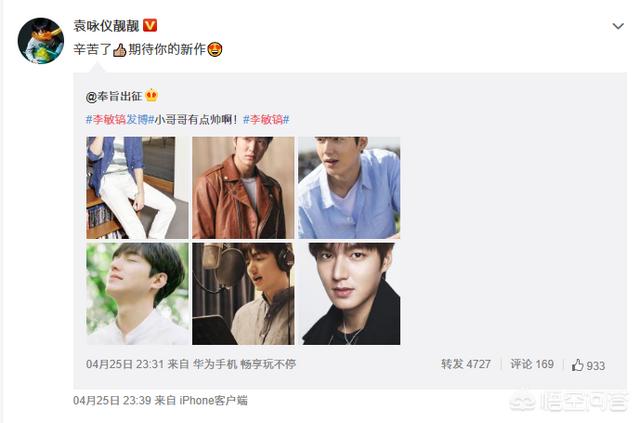This screenshot has height=423, width=640.
Task: Click the 袁咏仪靓靓 profile avatar
Action: pos(41,41)
